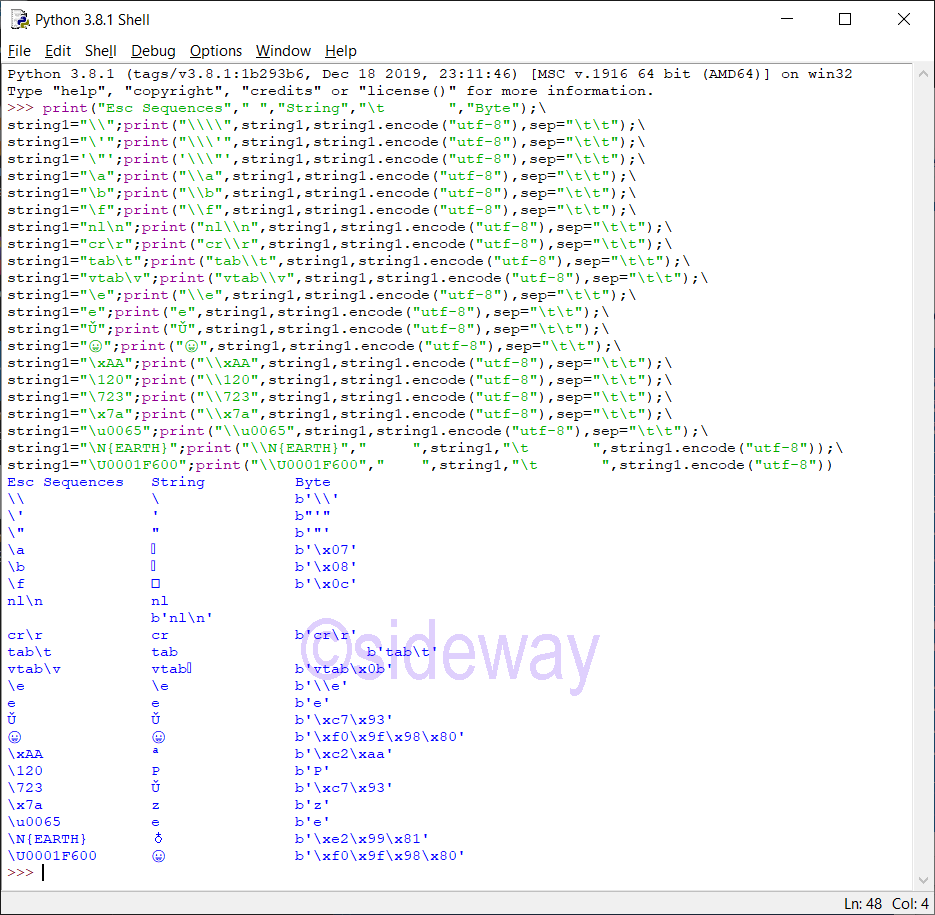The height and width of the screenshot is (915, 935).
Task: Click the 'Type "help", "copyright"' info line
Action: point(330,91)
